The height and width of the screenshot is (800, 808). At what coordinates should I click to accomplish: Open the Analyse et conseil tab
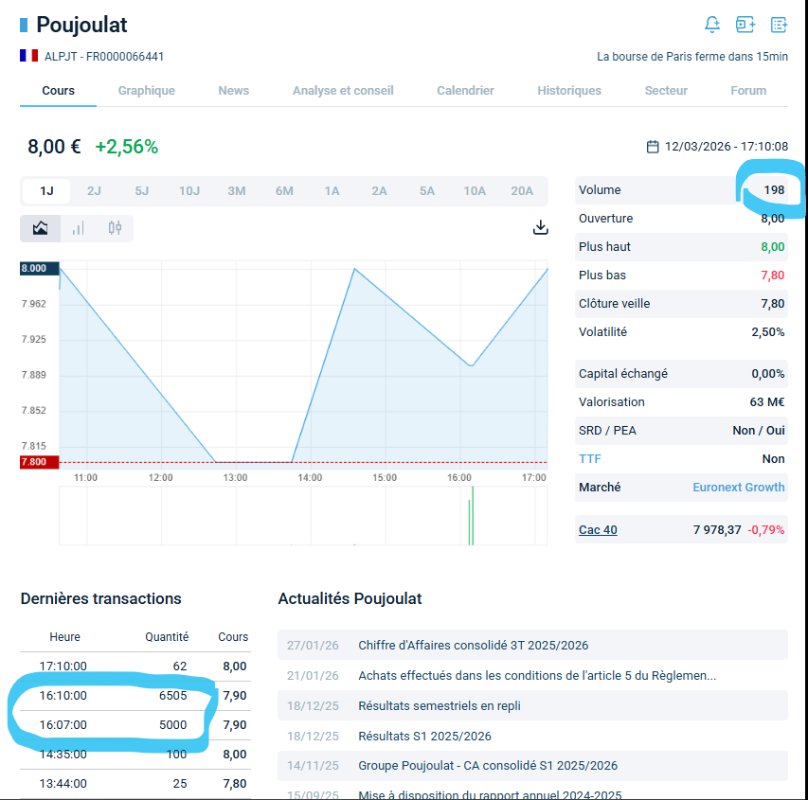(343, 90)
